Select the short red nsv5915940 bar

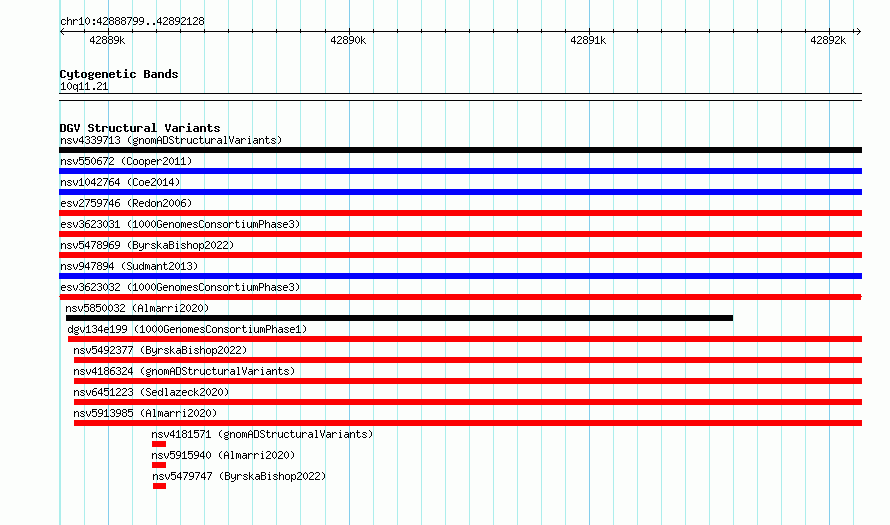pos(159,465)
